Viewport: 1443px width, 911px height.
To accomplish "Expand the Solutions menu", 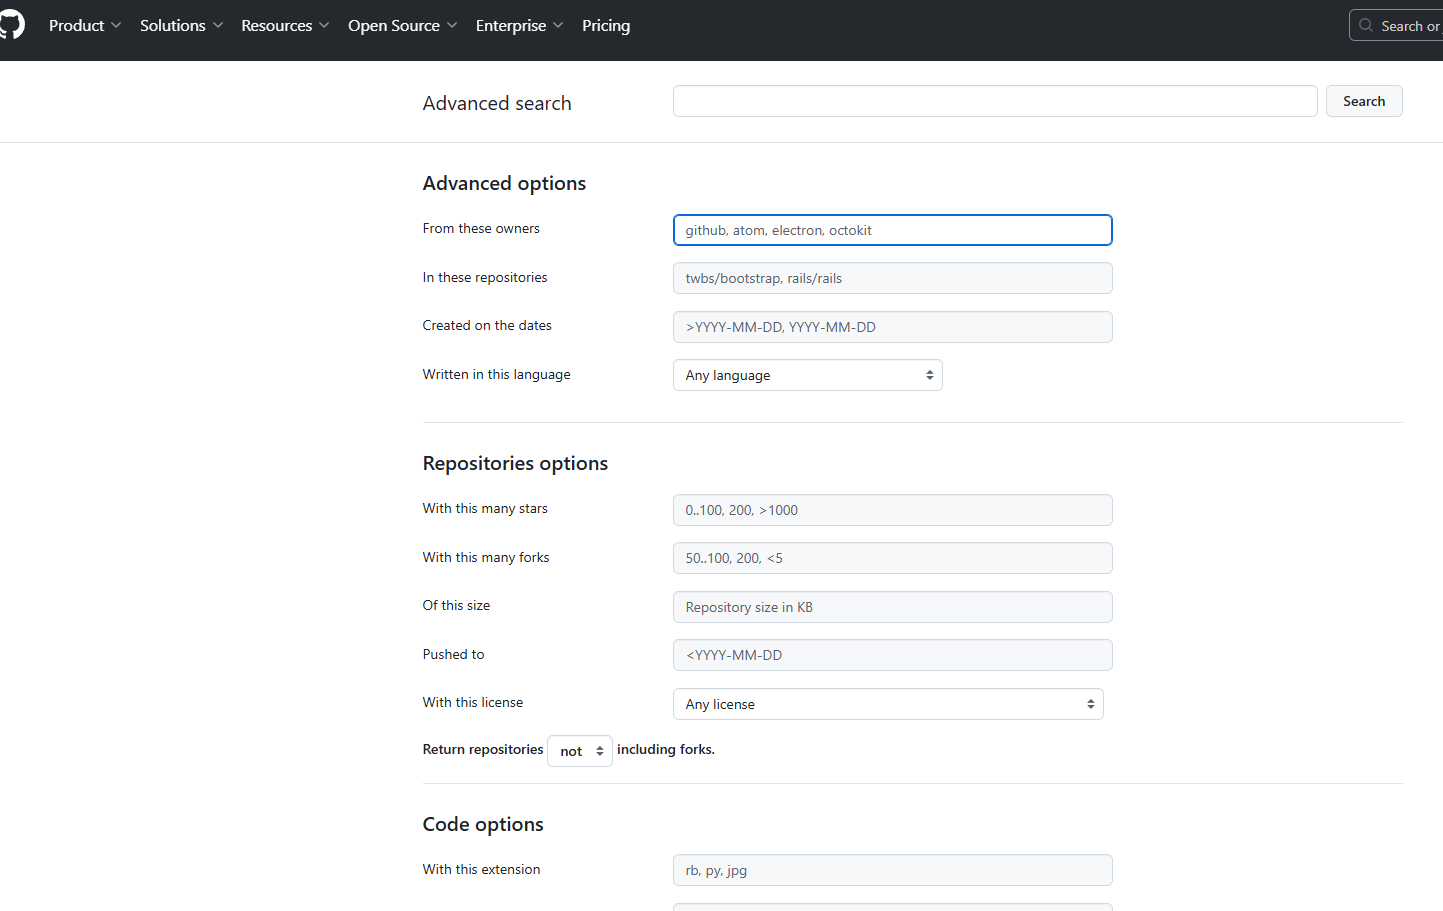I will 181,26.
